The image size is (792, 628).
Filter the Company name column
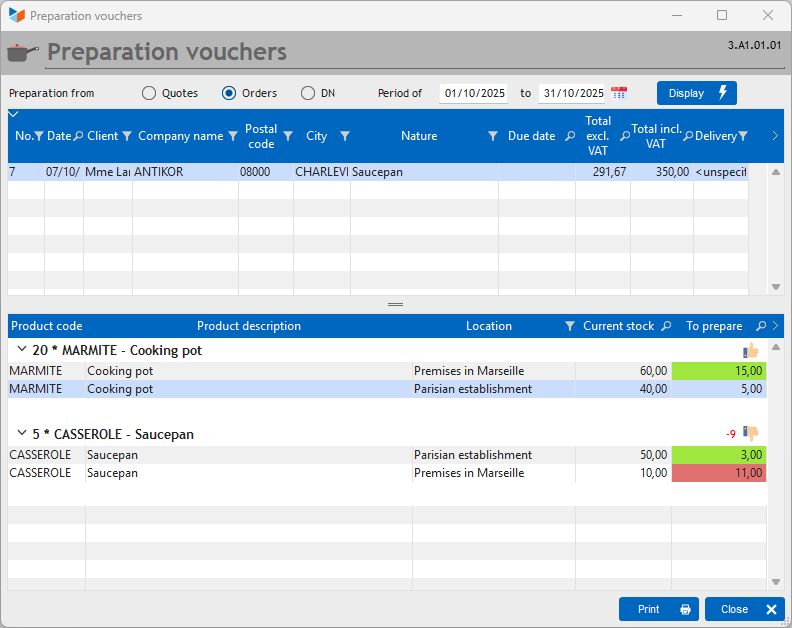point(233,136)
